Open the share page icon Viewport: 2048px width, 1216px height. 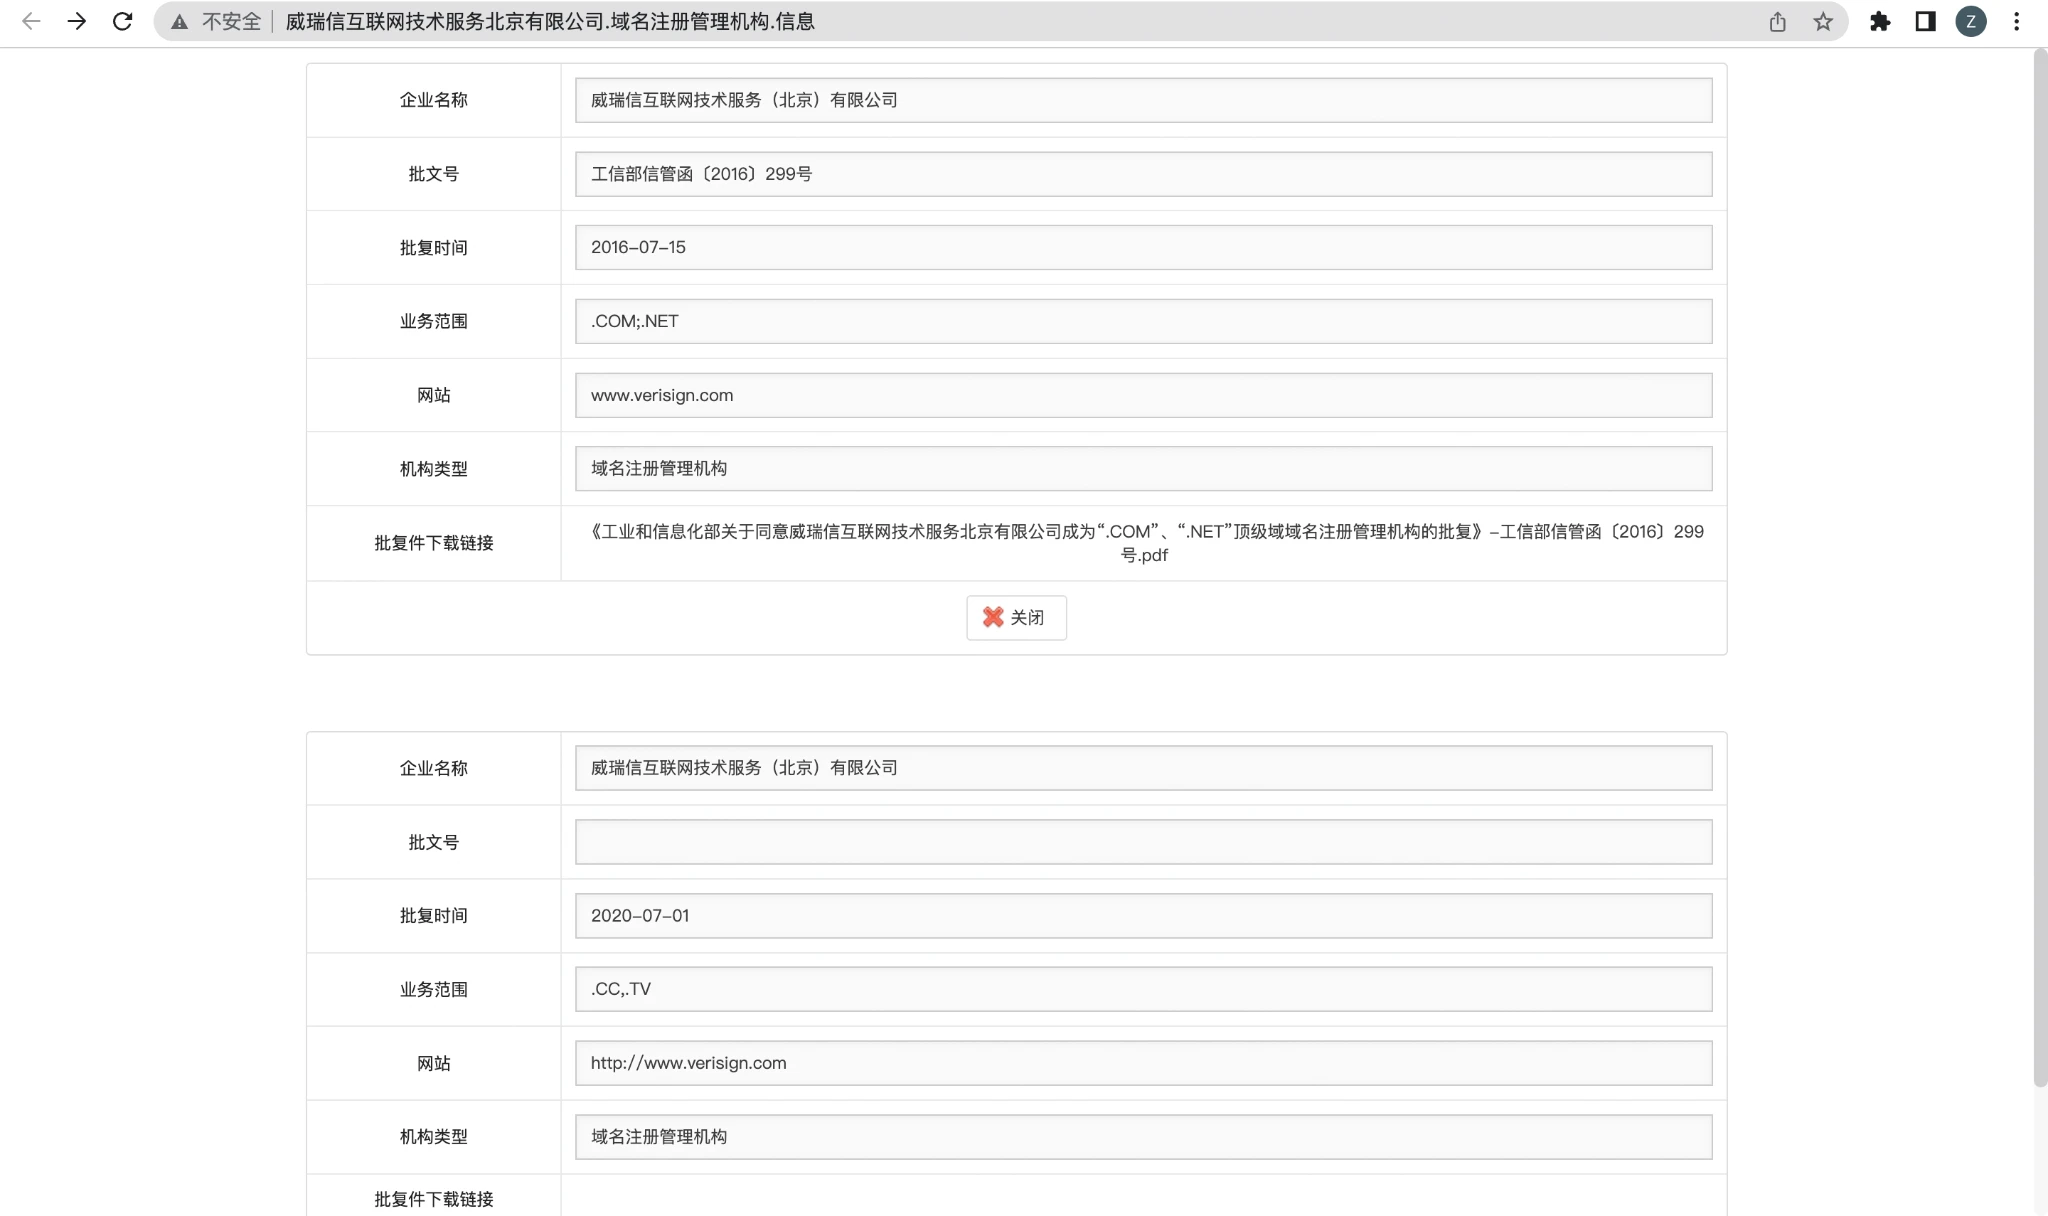(x=1777, y=22)
